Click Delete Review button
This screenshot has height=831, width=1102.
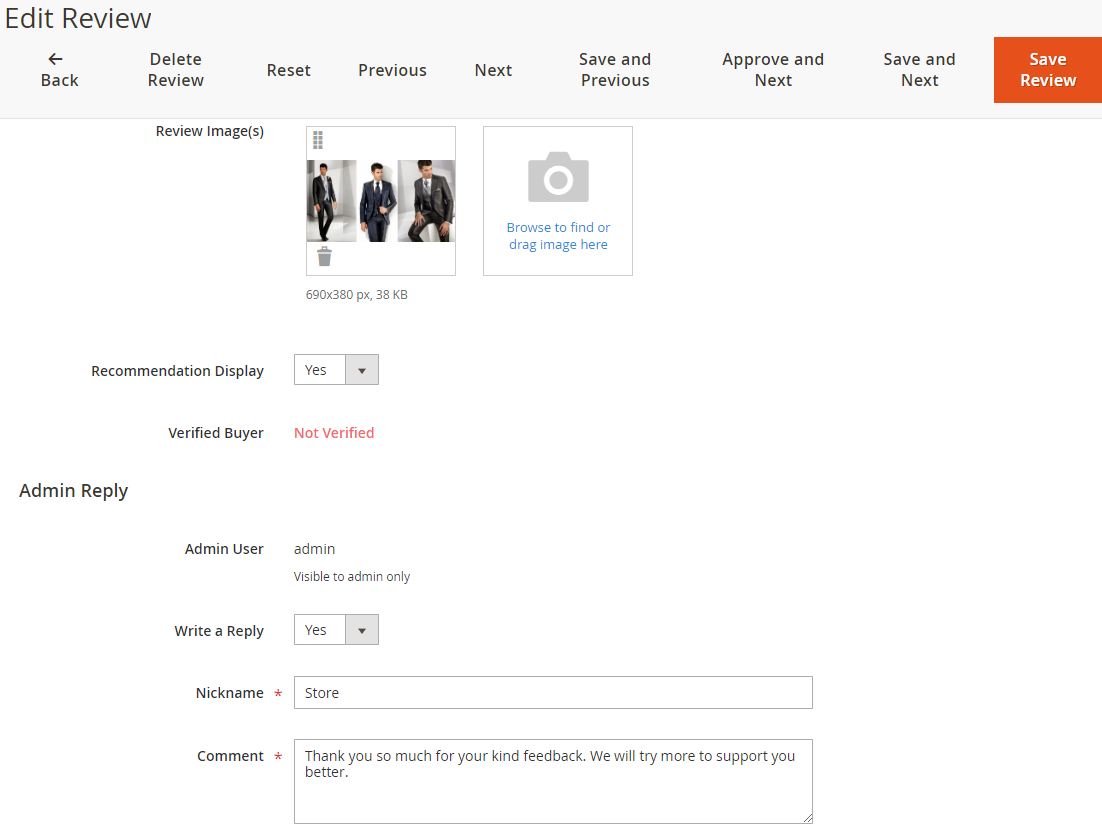176,70
